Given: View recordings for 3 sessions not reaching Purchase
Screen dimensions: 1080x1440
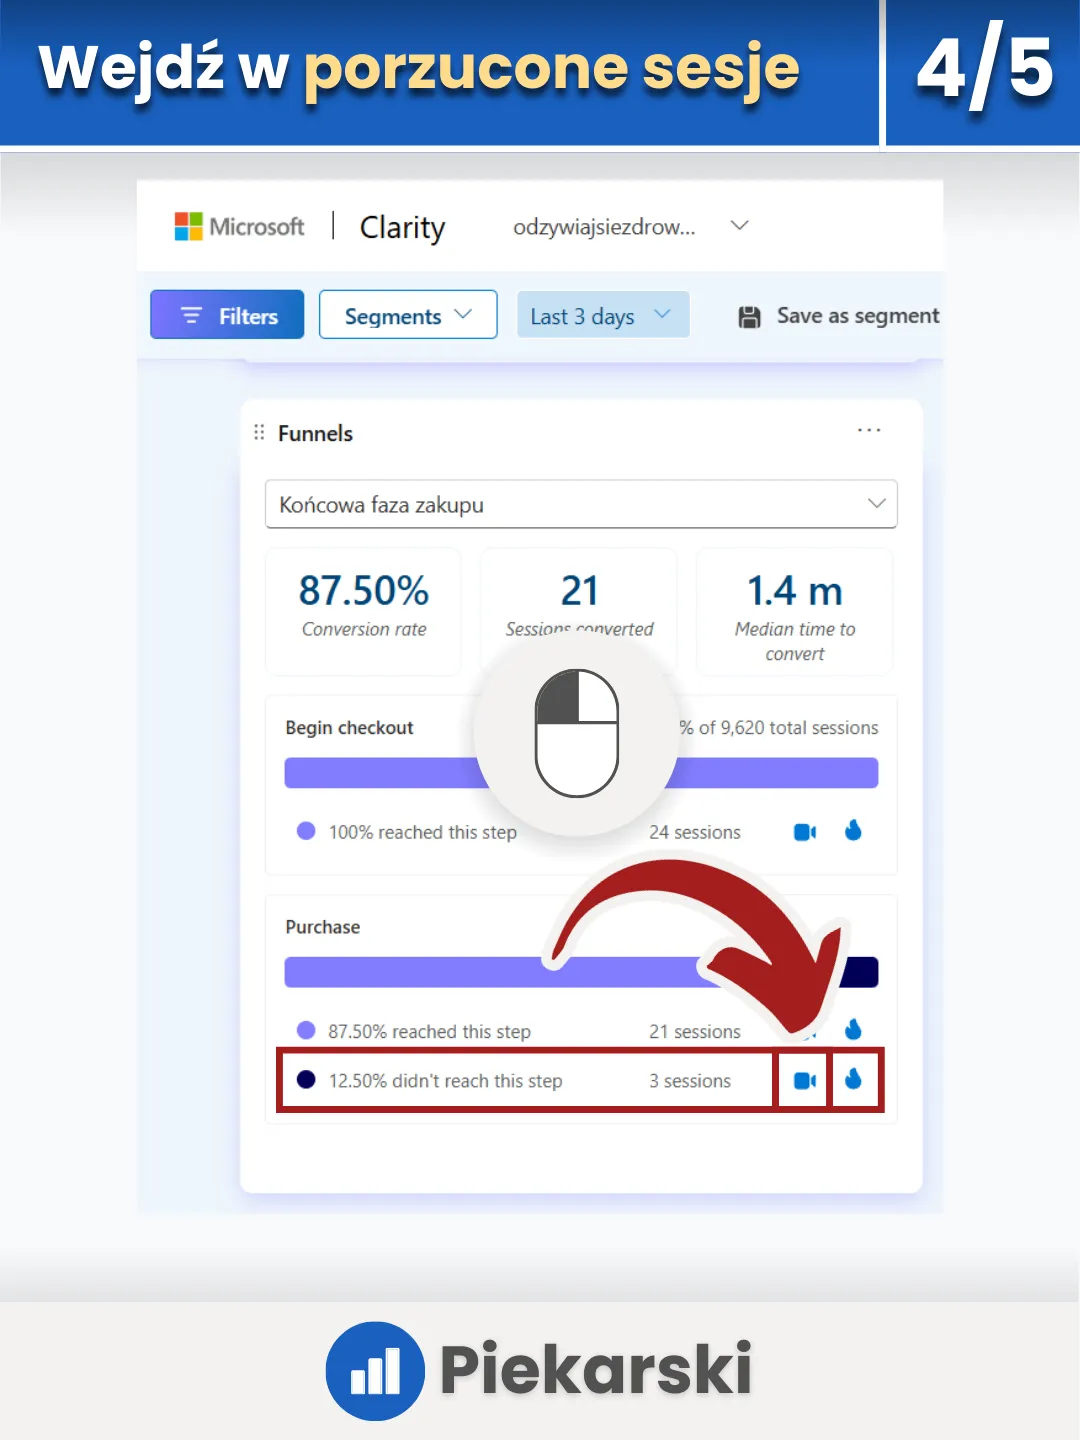Looking at the screenshot, I should [805, 1080].
